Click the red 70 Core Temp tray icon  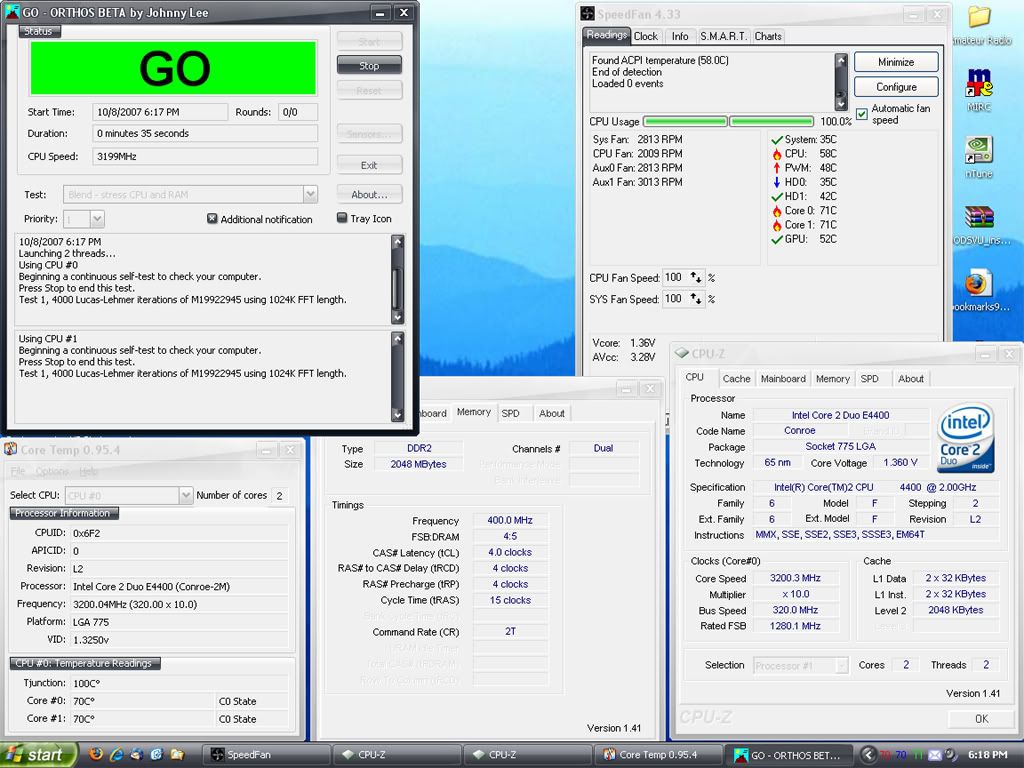click(x=886, y=755)
